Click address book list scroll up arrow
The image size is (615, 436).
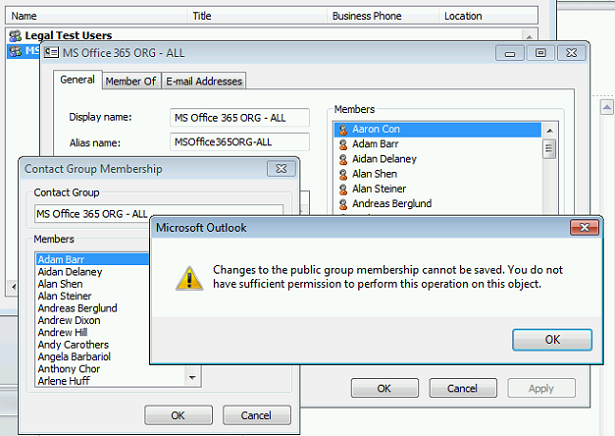click(x=529, y=36)
